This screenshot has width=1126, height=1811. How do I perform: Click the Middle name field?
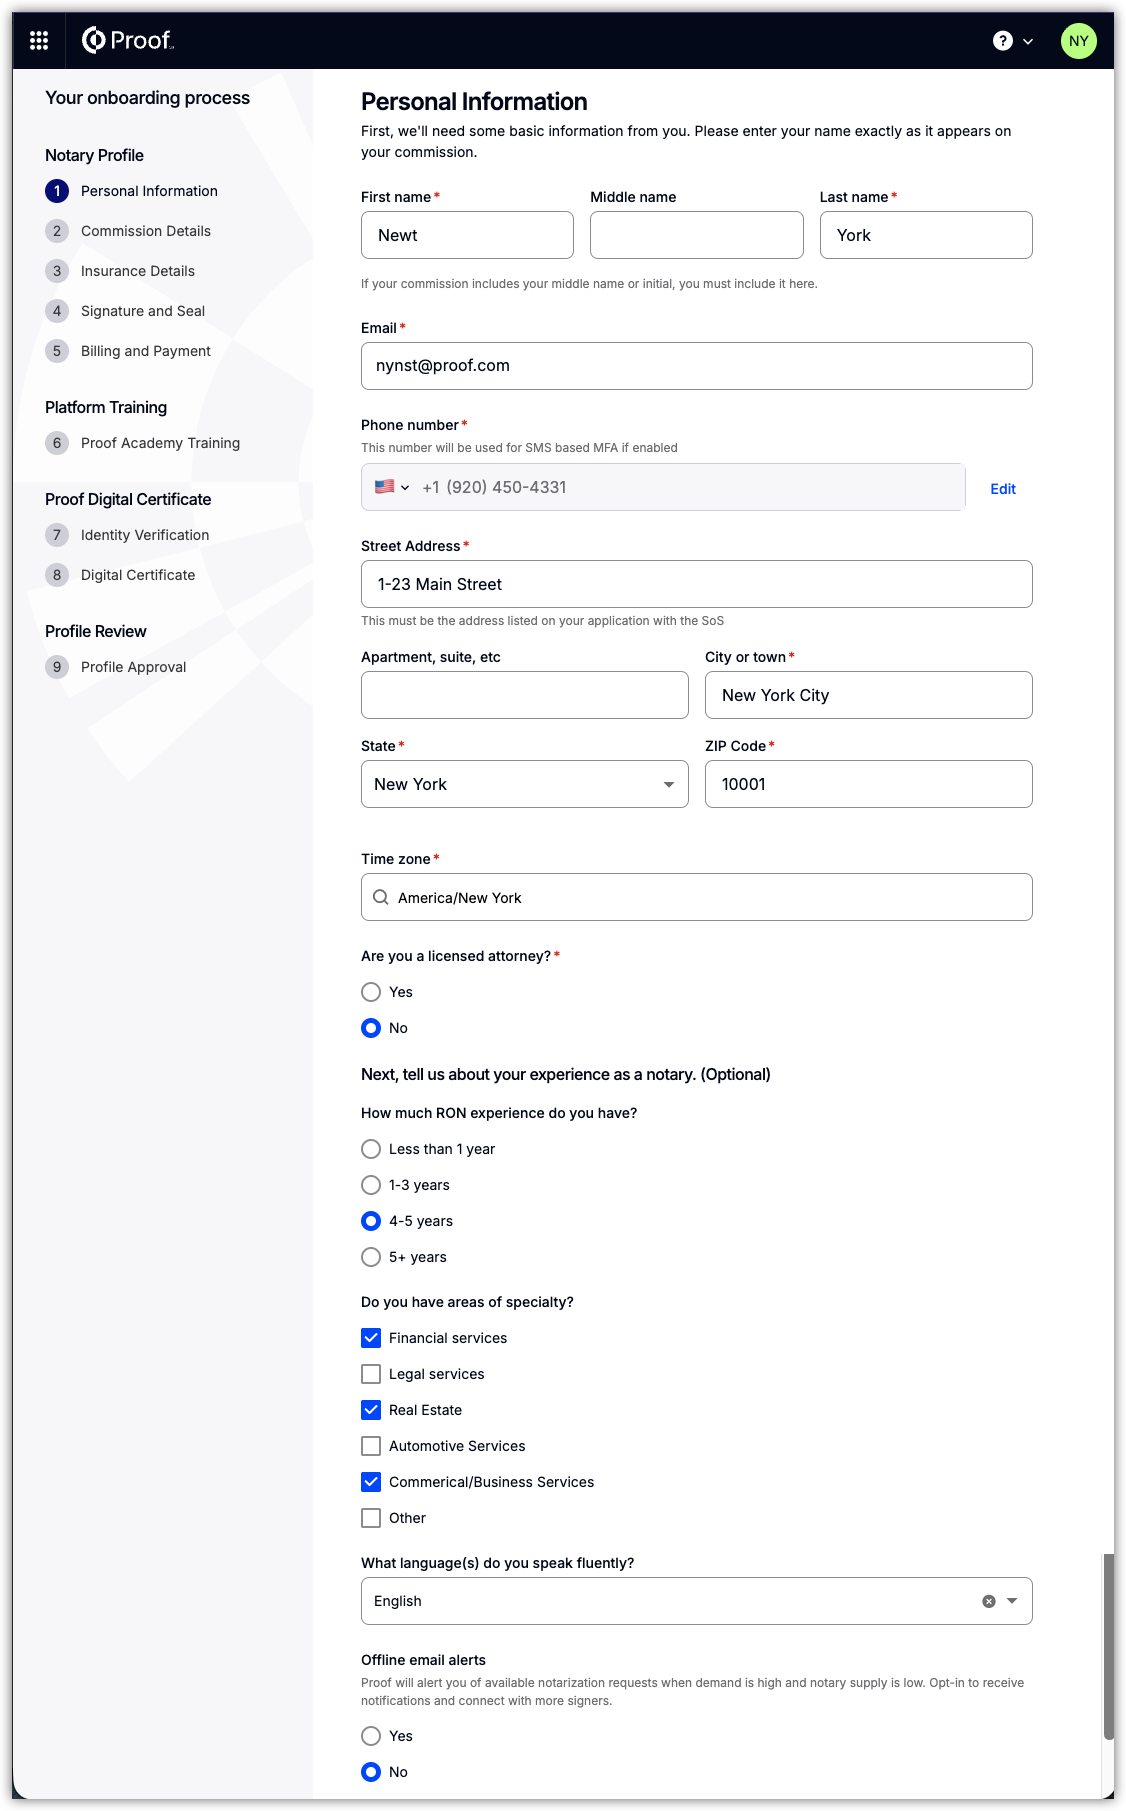tap(697, 235)
